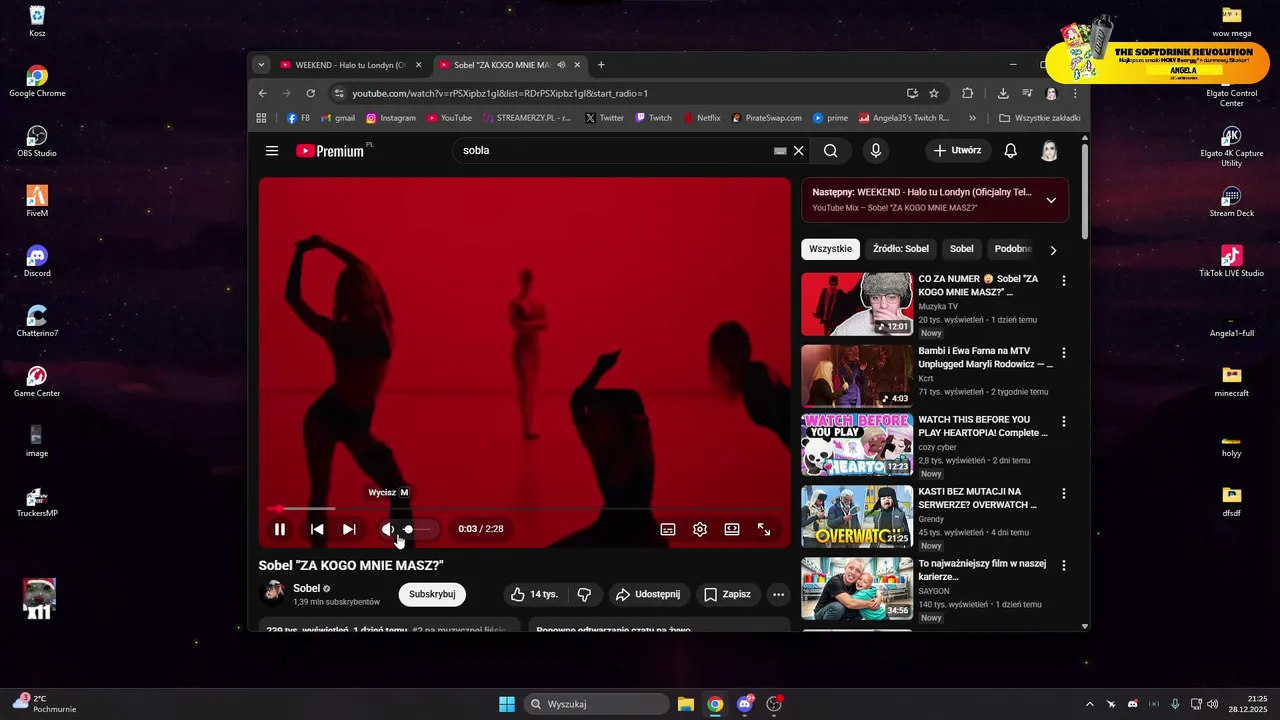This screenshot has height=720, width=1280.
Task: Toggle theater mode in the player
Action: point(732,529)
